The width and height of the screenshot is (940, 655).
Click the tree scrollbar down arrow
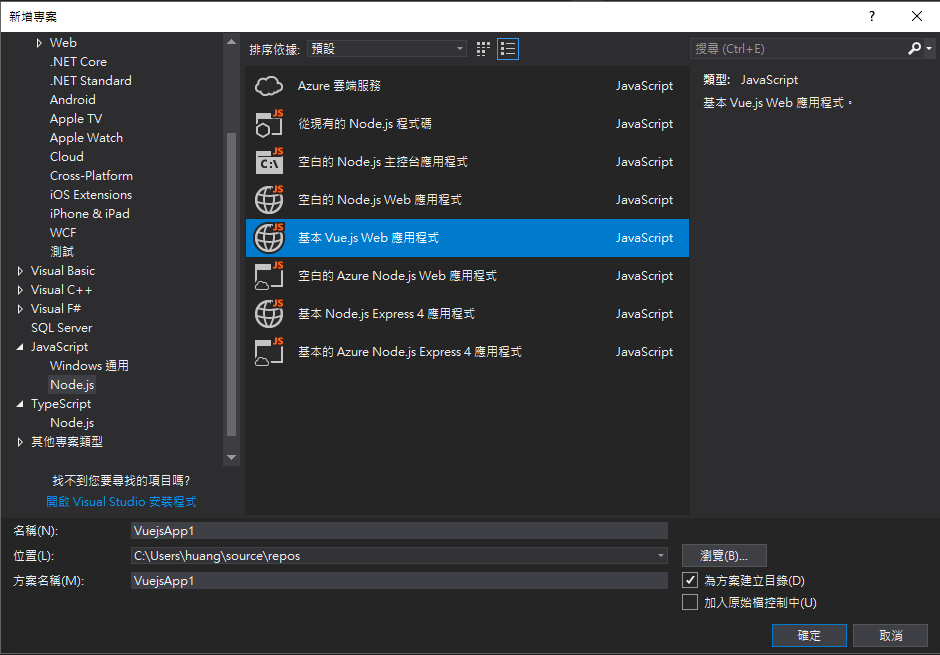(231, 457)
